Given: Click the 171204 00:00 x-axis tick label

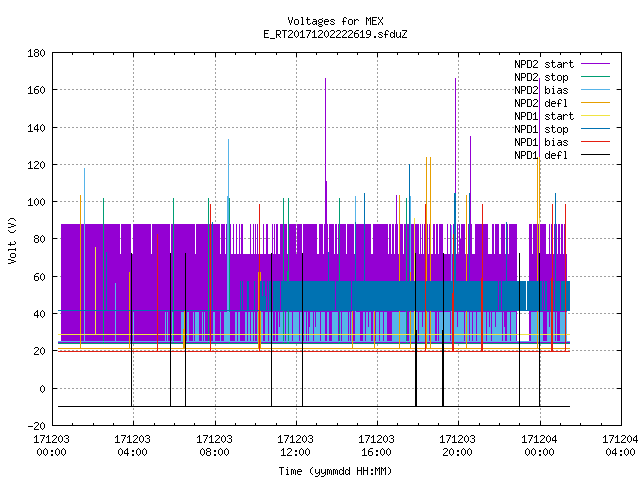Looking at the screenshot, I should point(539,446).
